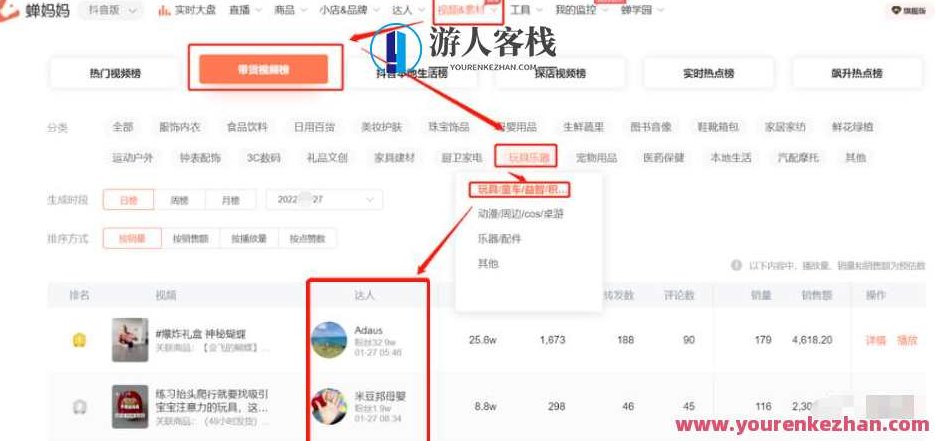935x441 pixels.
Task: Expand the 直播 menu
Action: [243, 11]
